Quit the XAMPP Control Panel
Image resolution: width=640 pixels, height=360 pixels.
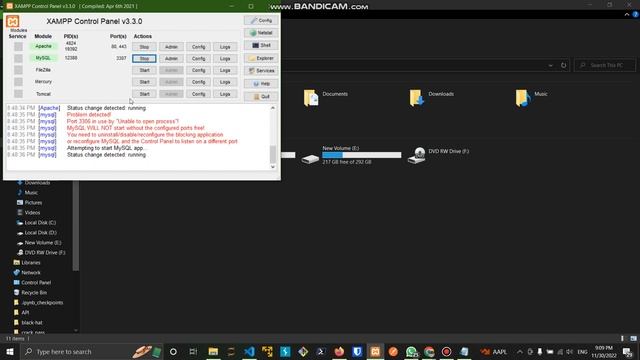point(261,96)
